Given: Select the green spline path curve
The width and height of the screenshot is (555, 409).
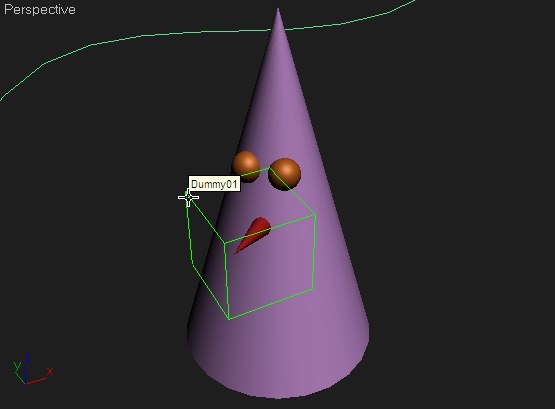Looking at the screenshot, I should pos(142,36).
